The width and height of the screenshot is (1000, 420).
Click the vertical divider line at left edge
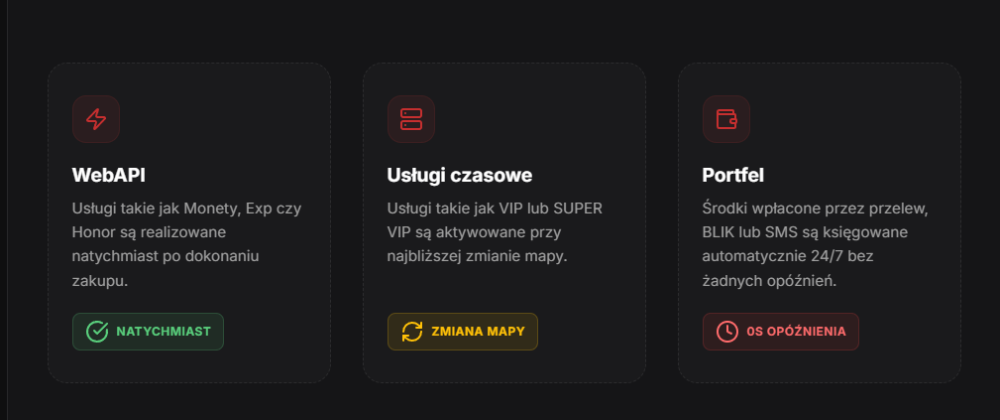[7, 210]
